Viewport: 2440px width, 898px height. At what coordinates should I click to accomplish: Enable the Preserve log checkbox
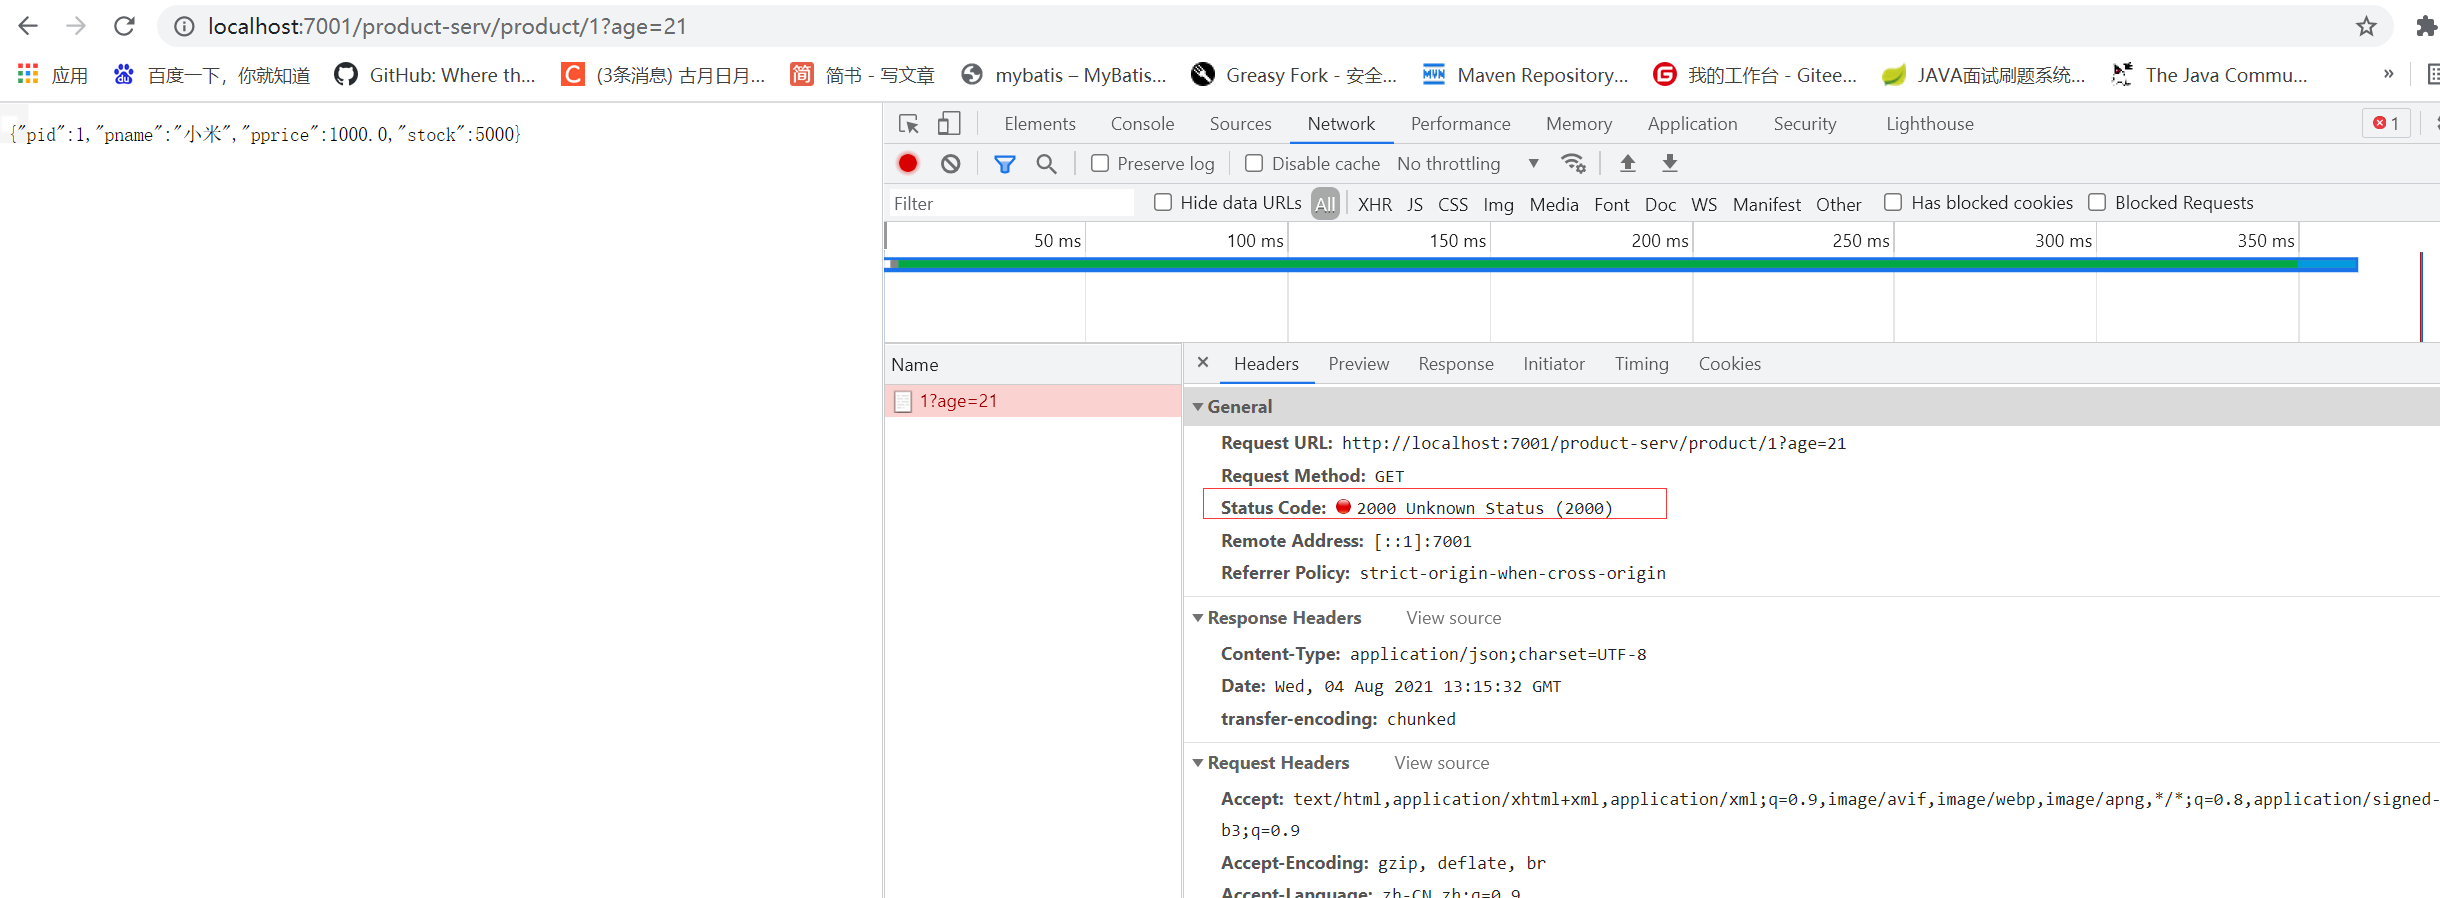pos(1100,163)
